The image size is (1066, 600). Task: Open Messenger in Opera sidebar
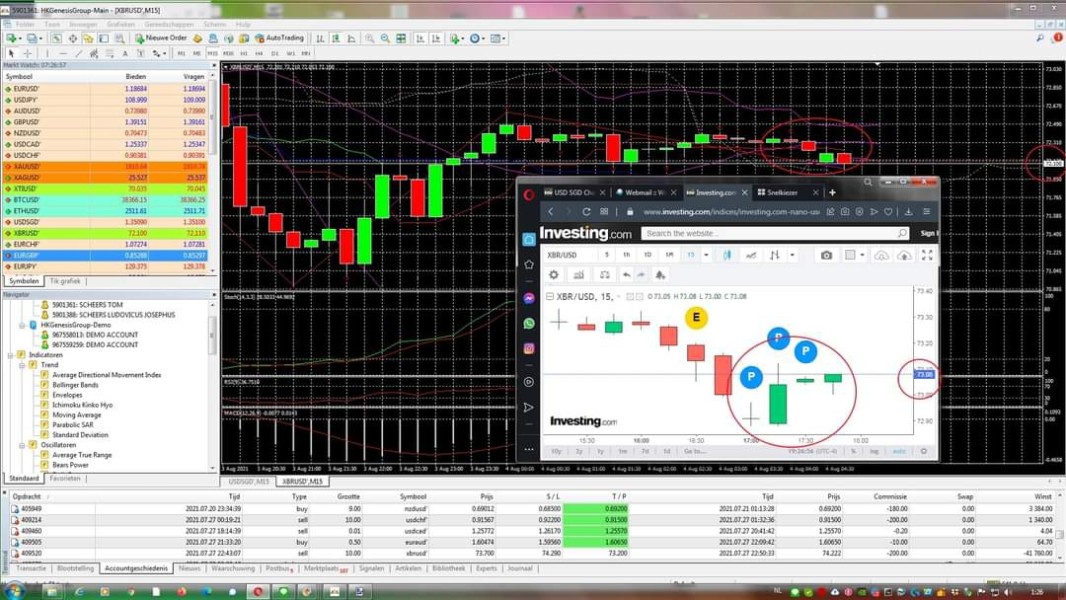(529, 298)
